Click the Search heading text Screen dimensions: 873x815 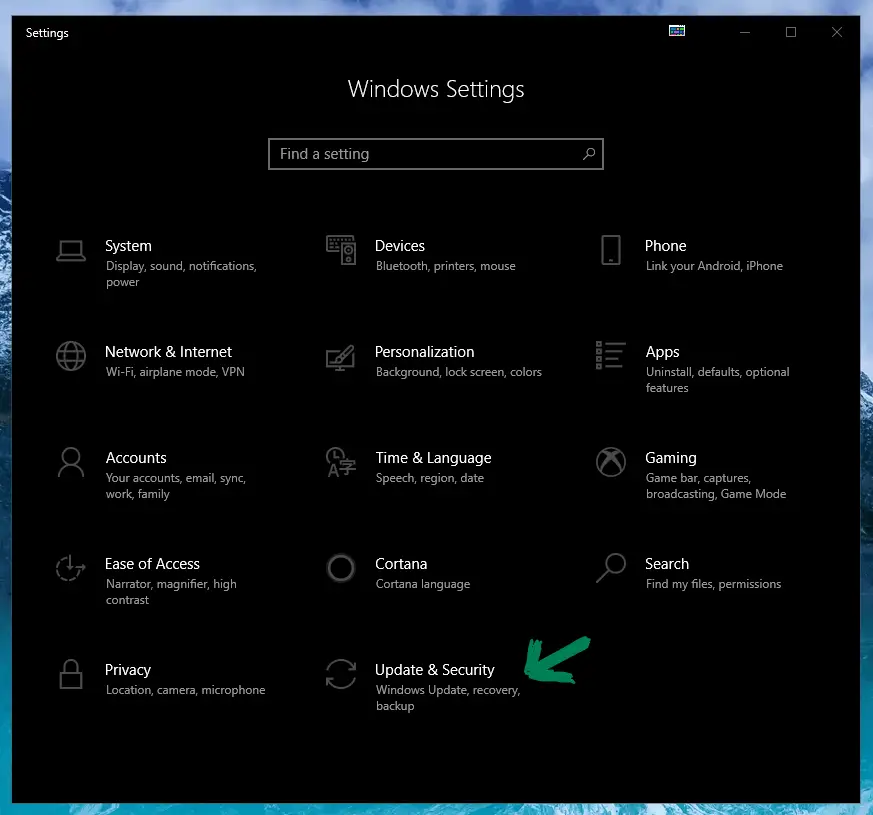coord(666,564)
